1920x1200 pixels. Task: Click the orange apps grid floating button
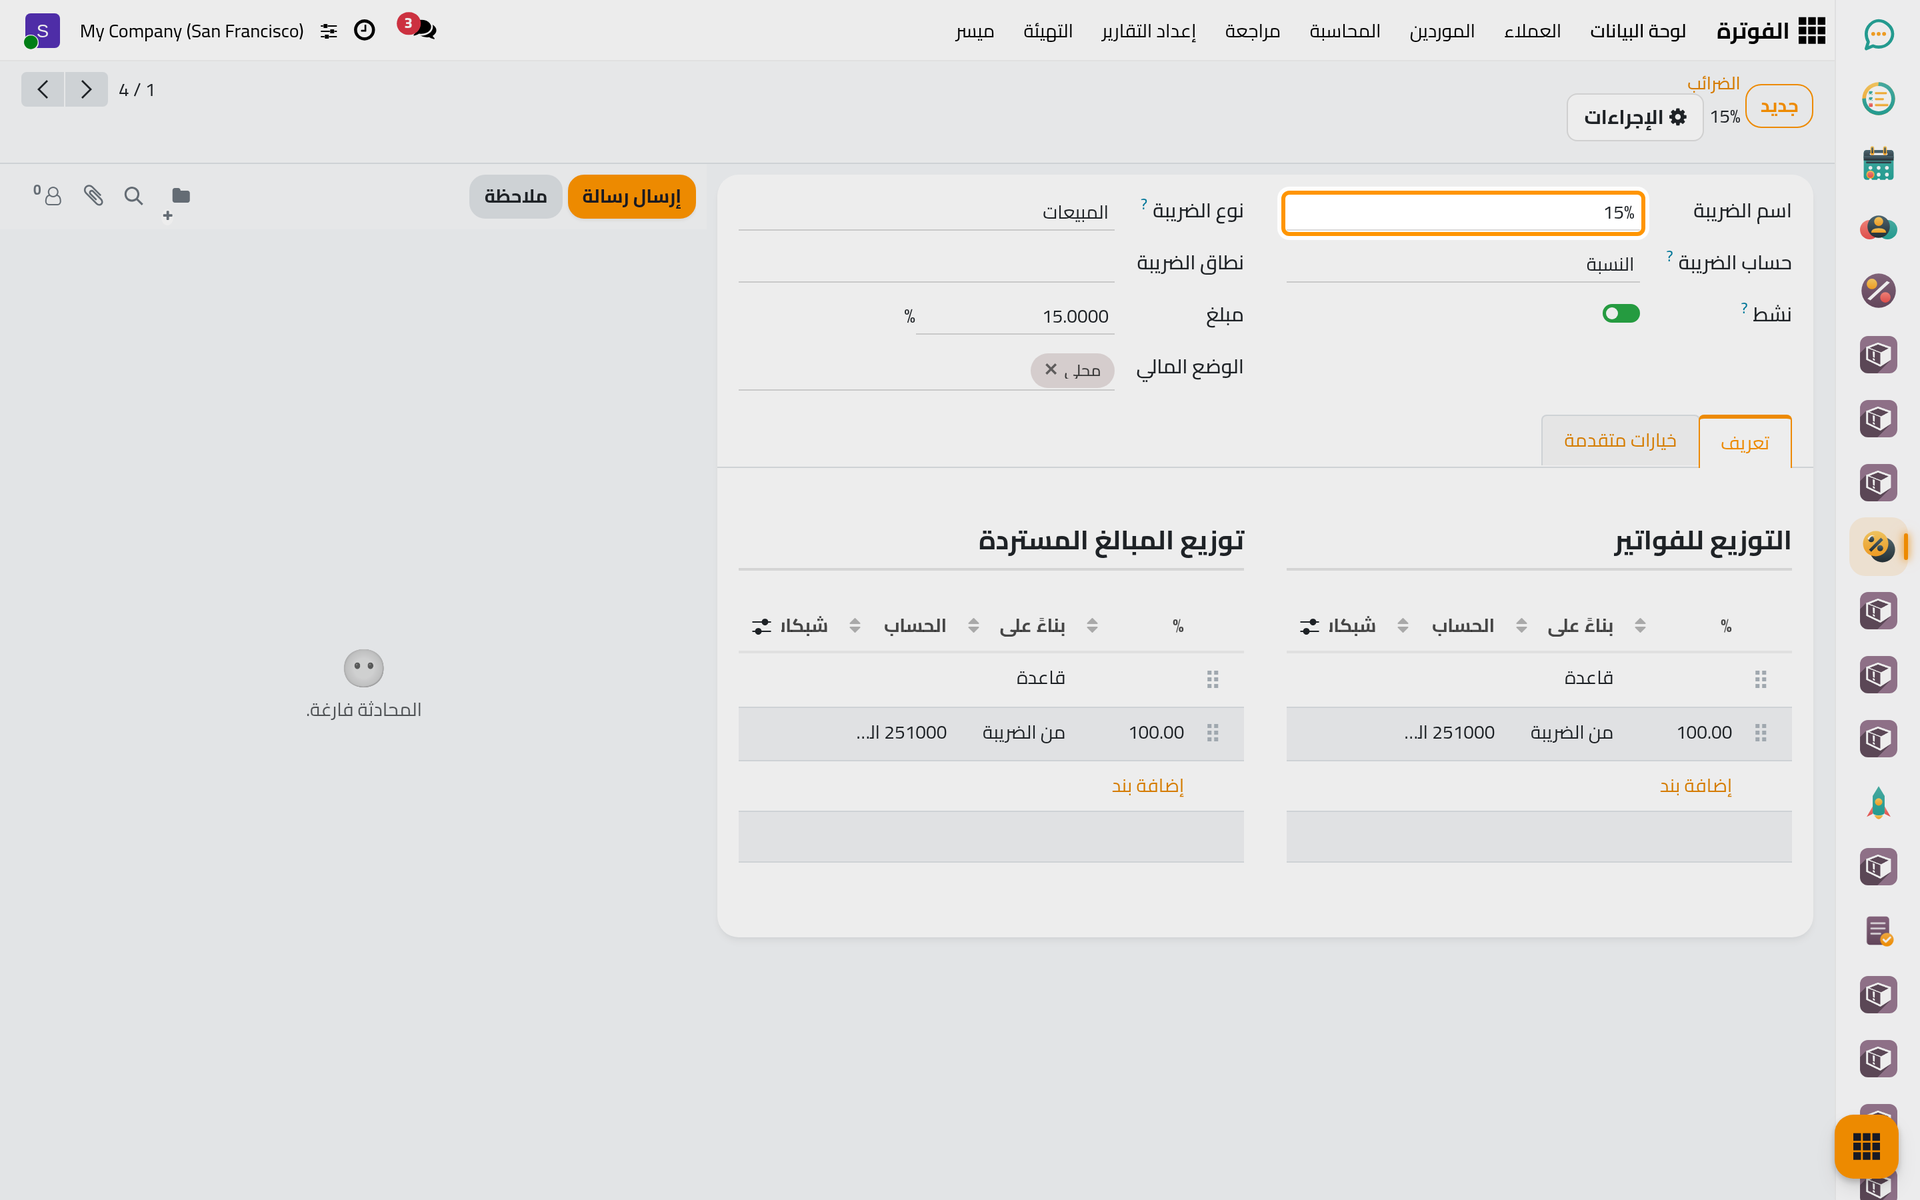coord(1866,1146)
